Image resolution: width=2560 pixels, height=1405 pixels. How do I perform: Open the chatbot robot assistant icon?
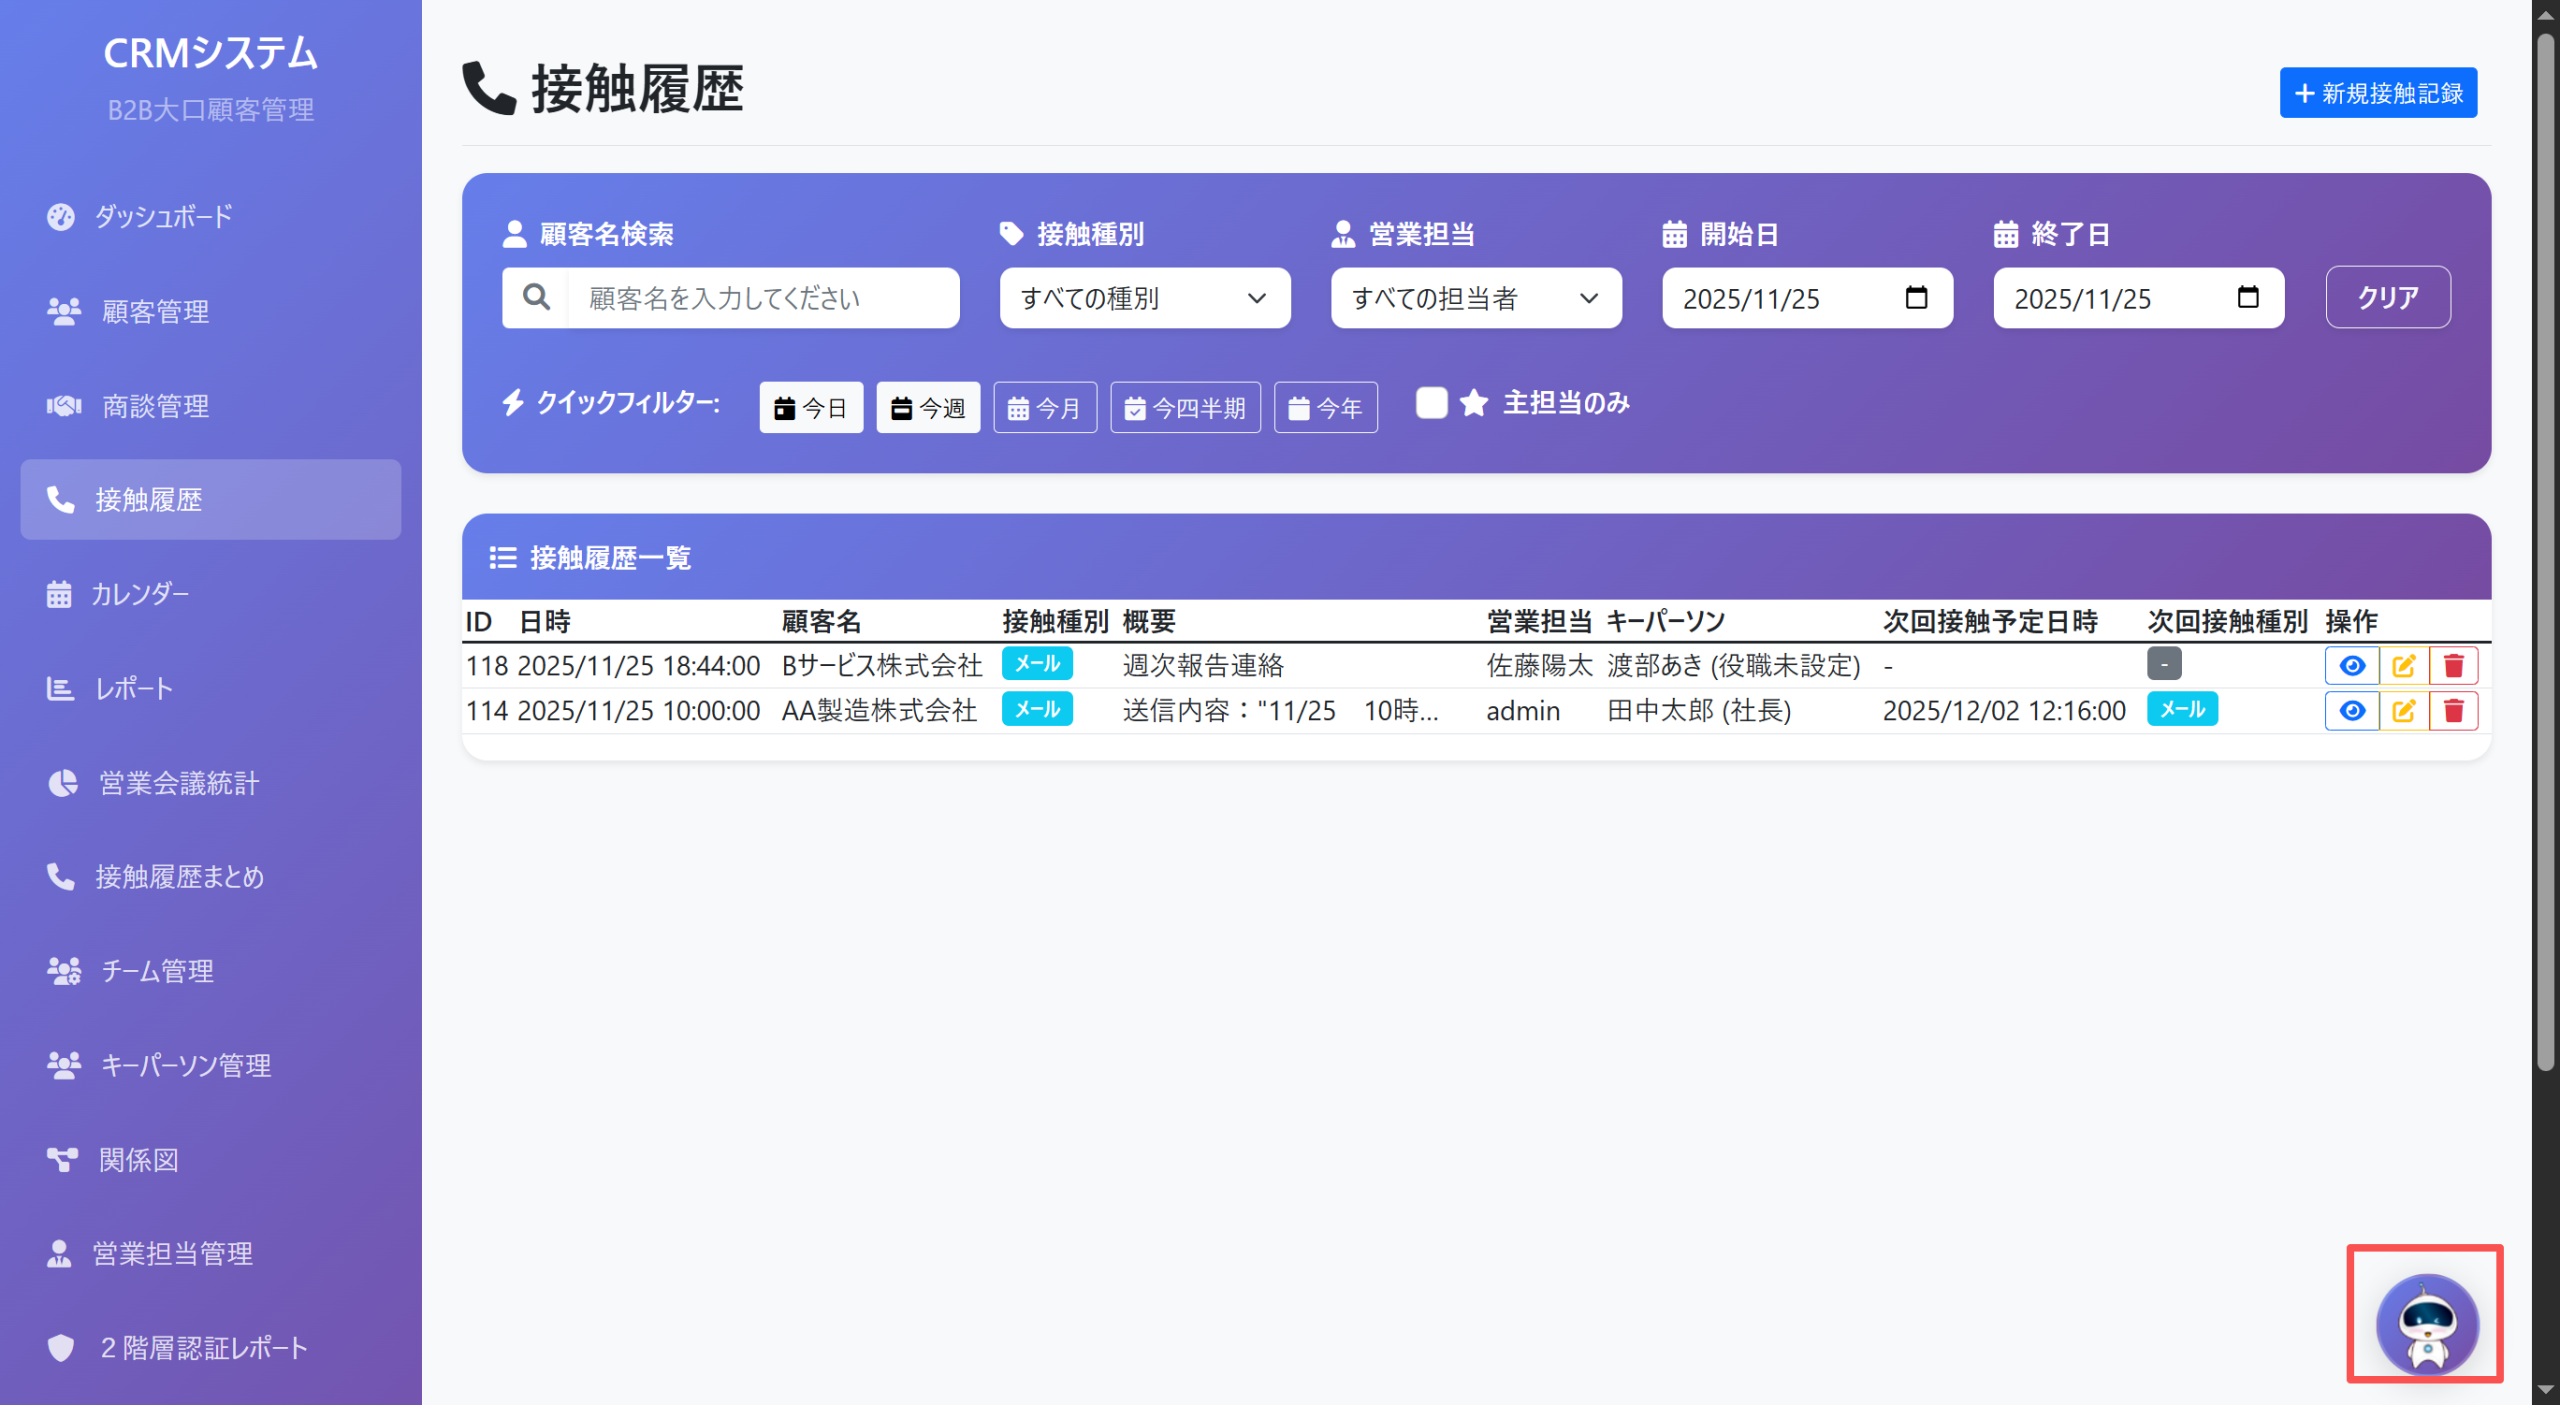click(2426, 1324)
